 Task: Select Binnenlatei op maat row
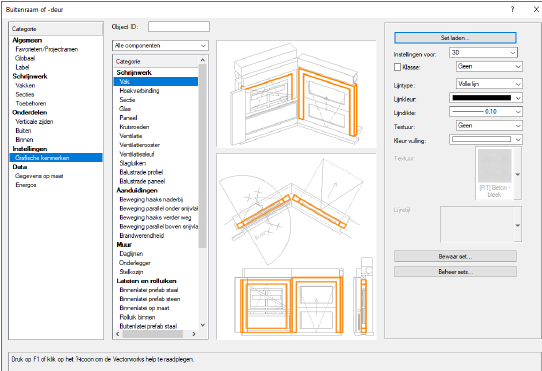click(144, 308)
